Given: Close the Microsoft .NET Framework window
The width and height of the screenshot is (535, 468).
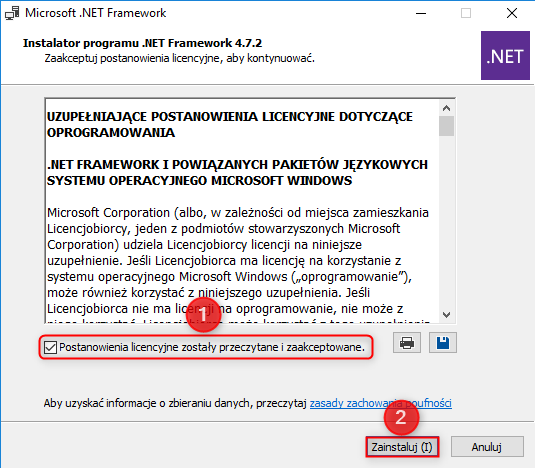Looking at the screenshot, I should (512, 14).
